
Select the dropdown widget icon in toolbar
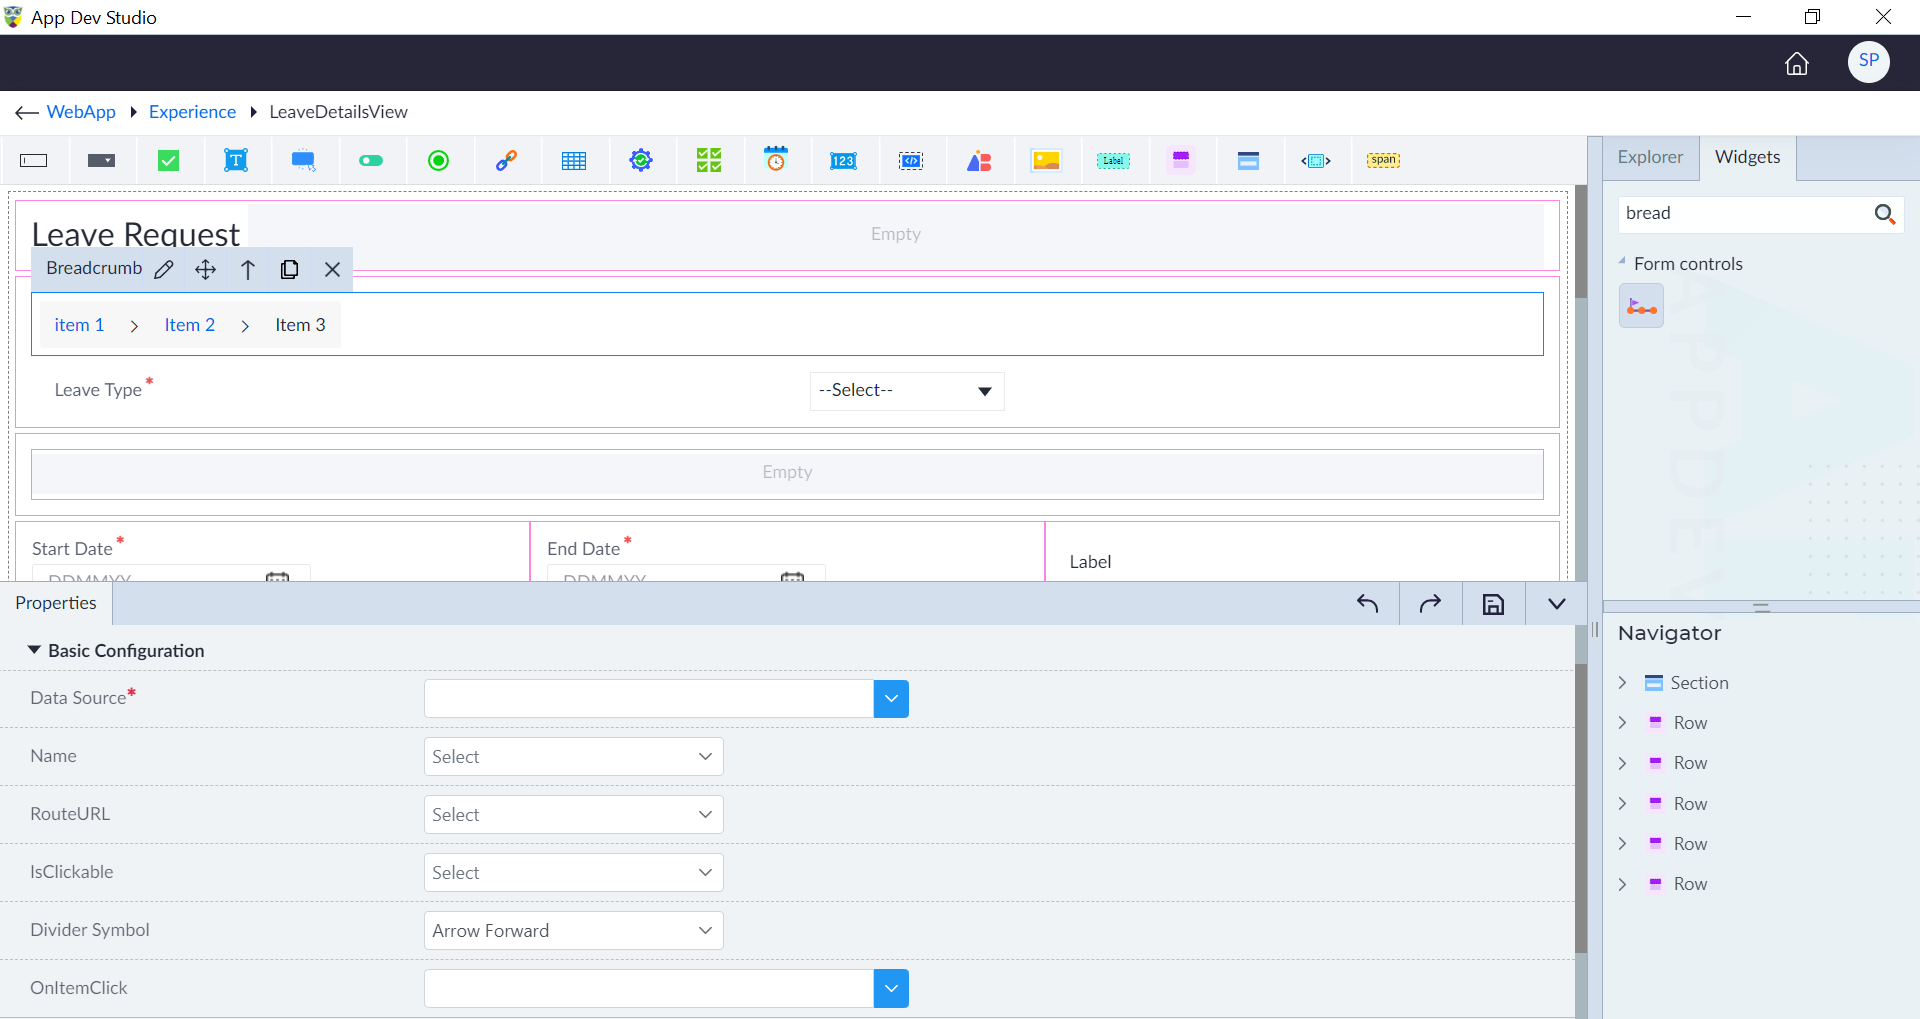[101, 161]
